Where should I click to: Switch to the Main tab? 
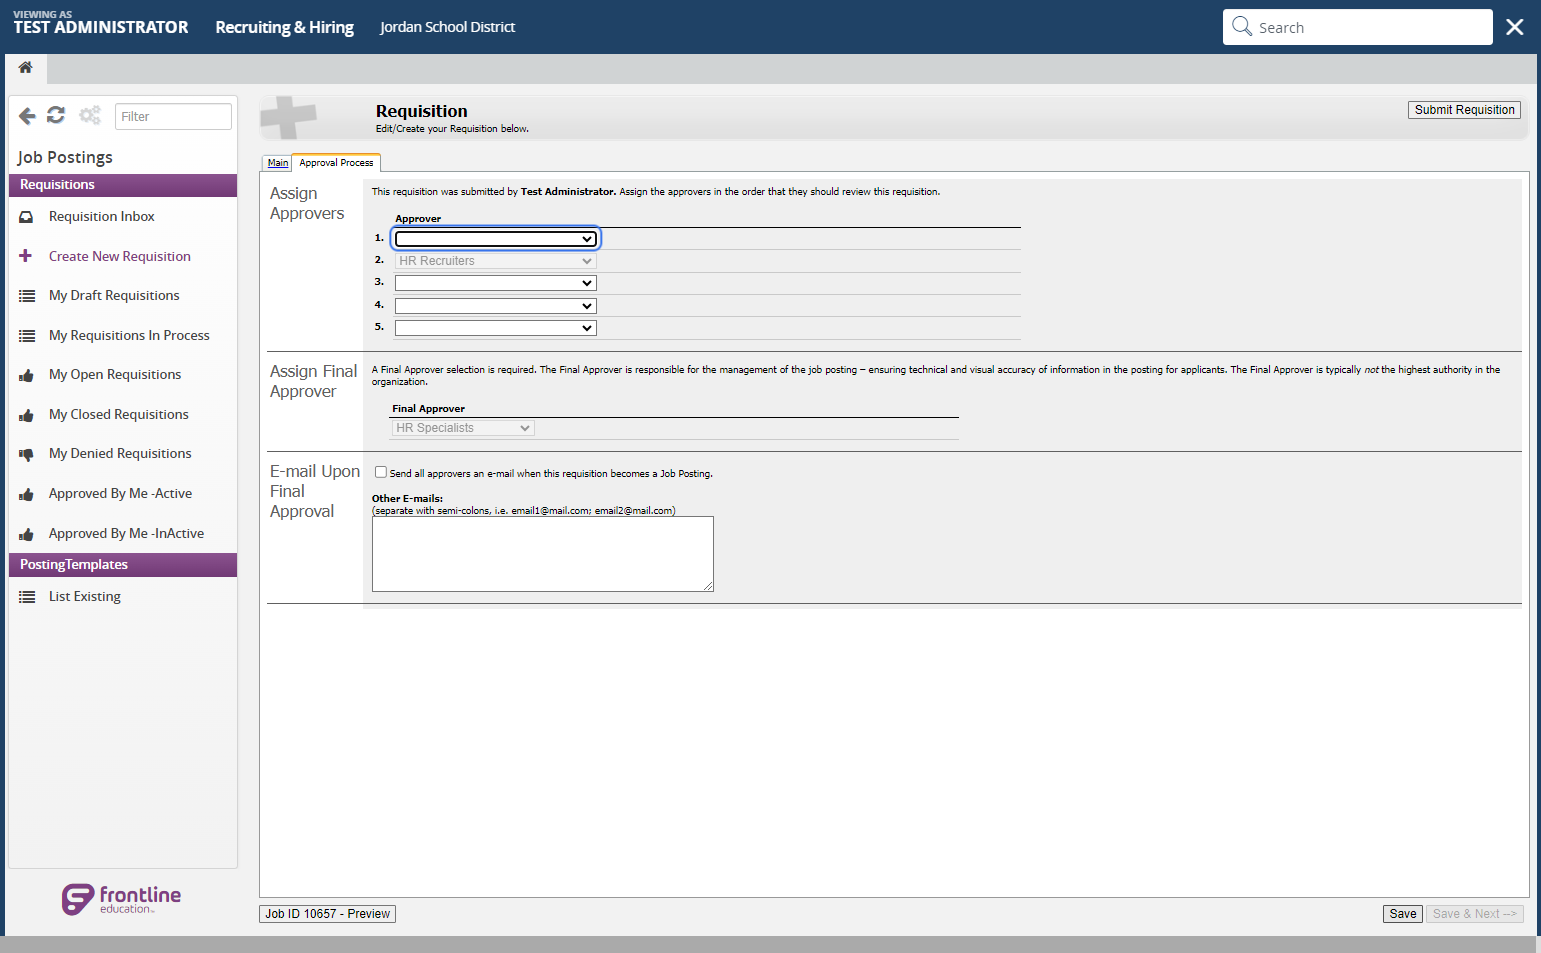click(x=277, y=163)
